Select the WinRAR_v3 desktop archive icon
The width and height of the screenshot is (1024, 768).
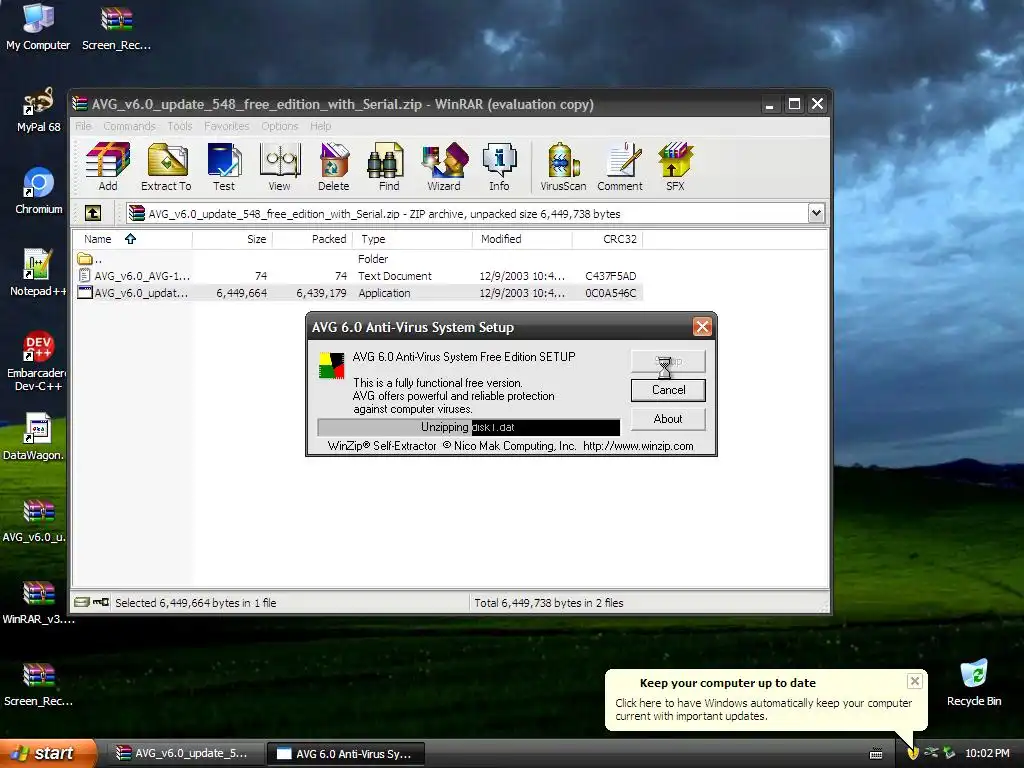pos(38,601)
